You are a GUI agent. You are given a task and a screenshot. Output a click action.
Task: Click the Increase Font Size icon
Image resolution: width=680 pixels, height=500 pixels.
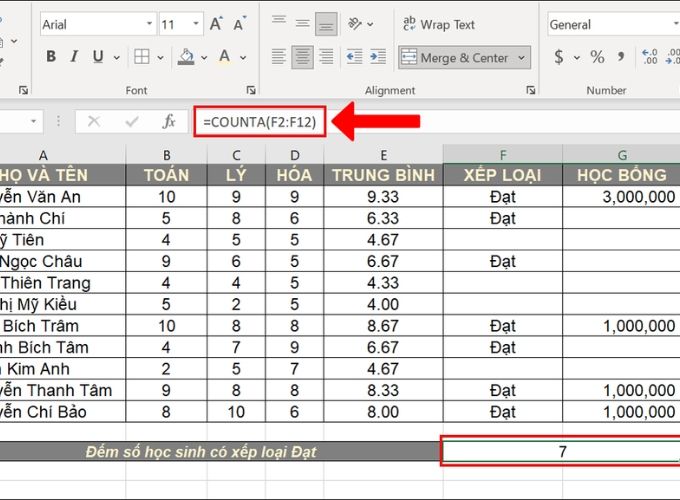point(216,24)
